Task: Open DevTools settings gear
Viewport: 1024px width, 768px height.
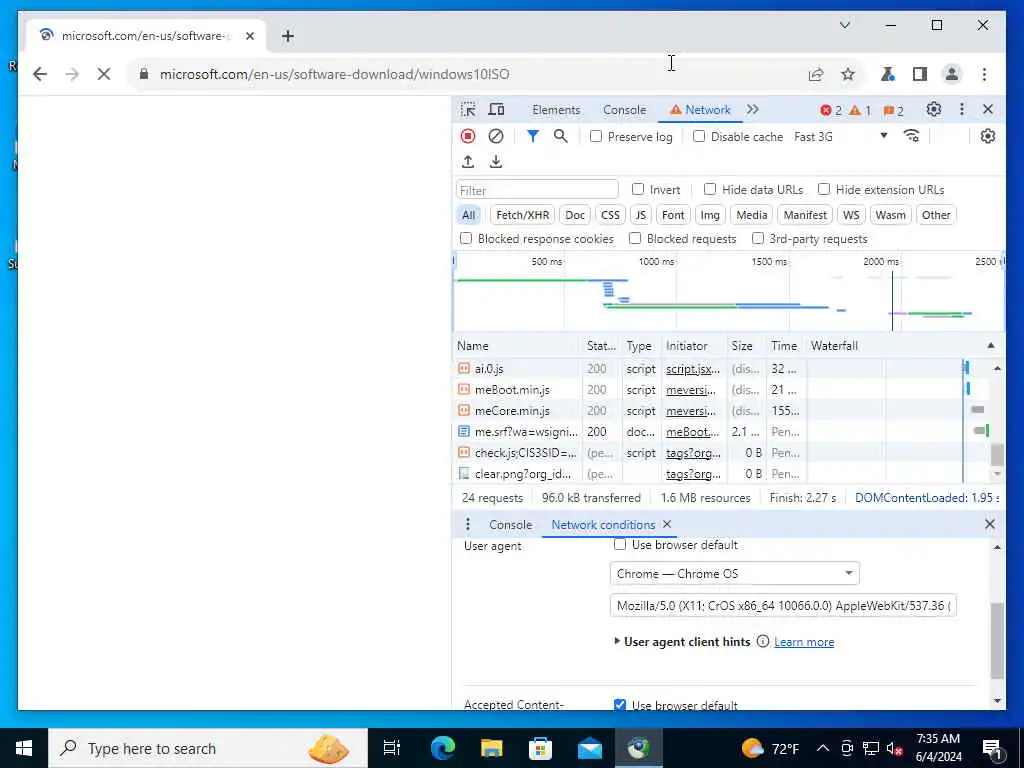Action: point(934,110)
